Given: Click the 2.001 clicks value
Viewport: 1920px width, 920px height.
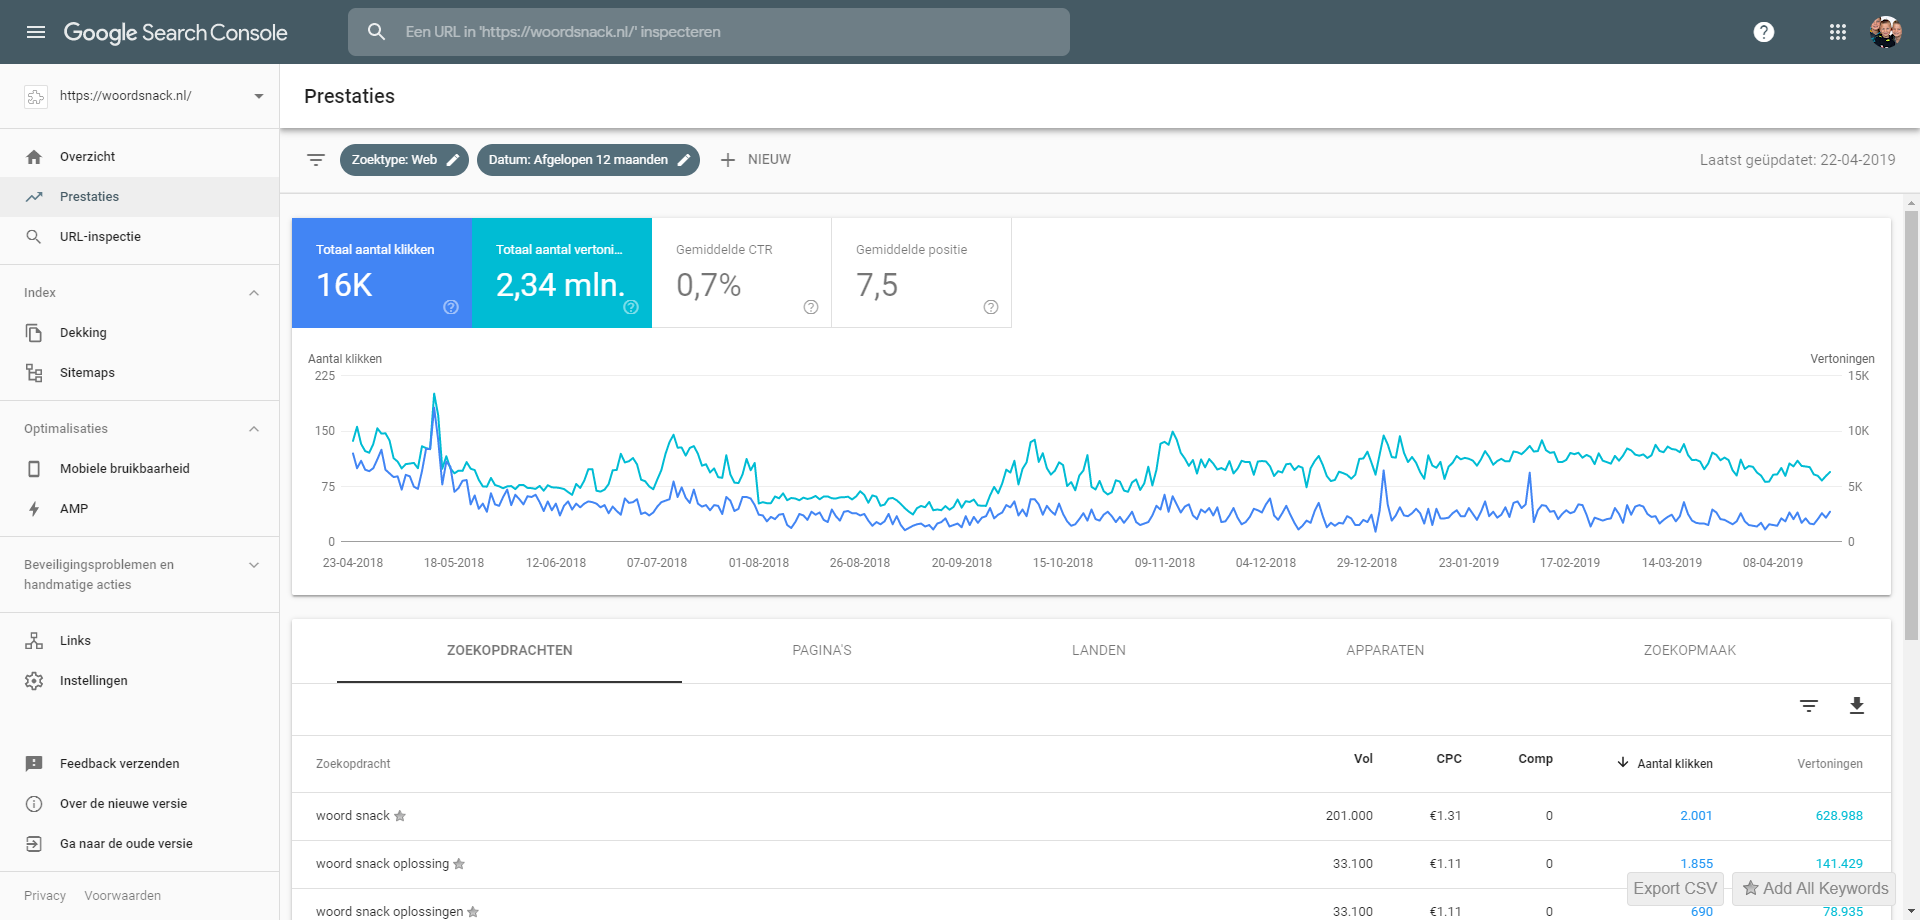Looking at the screenshot, I should [x=1696, y=816].
